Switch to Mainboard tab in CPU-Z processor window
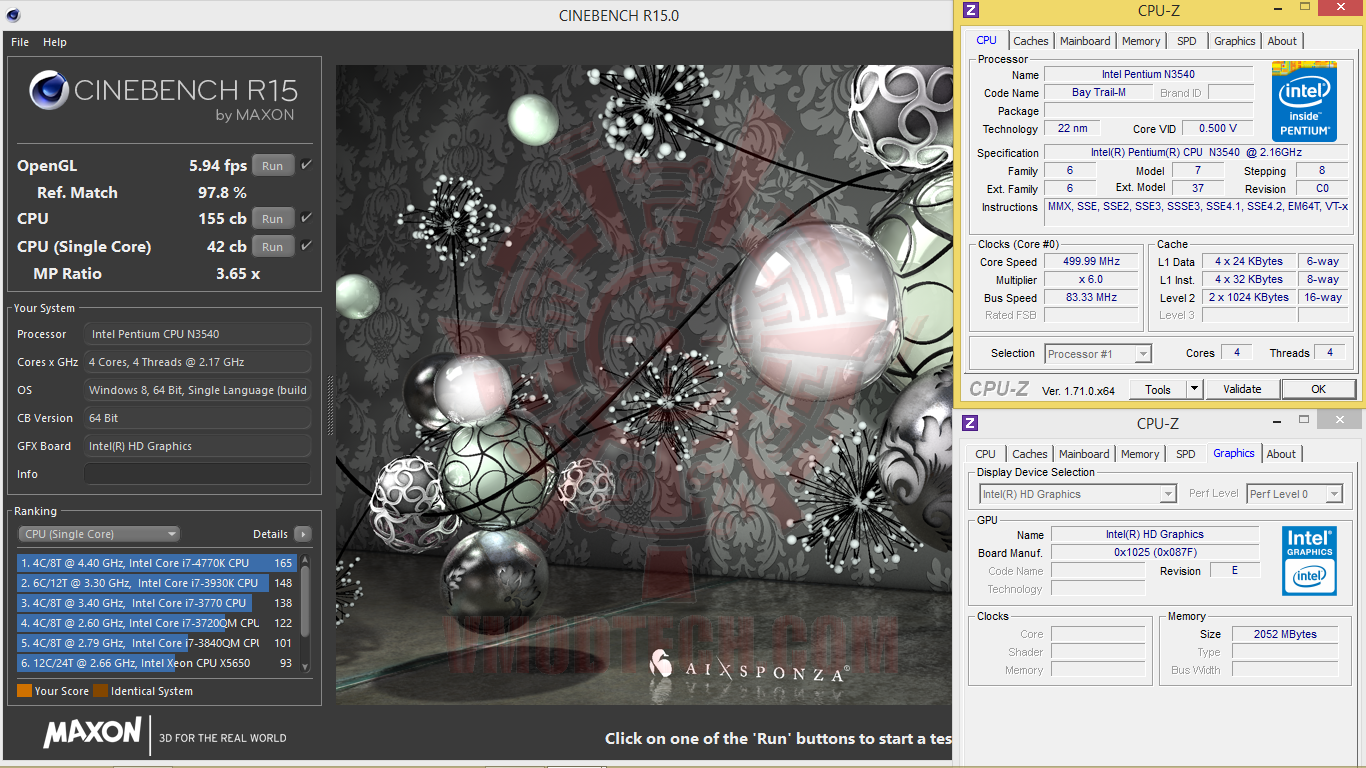1366x768 pixels. pos(1085,41)
